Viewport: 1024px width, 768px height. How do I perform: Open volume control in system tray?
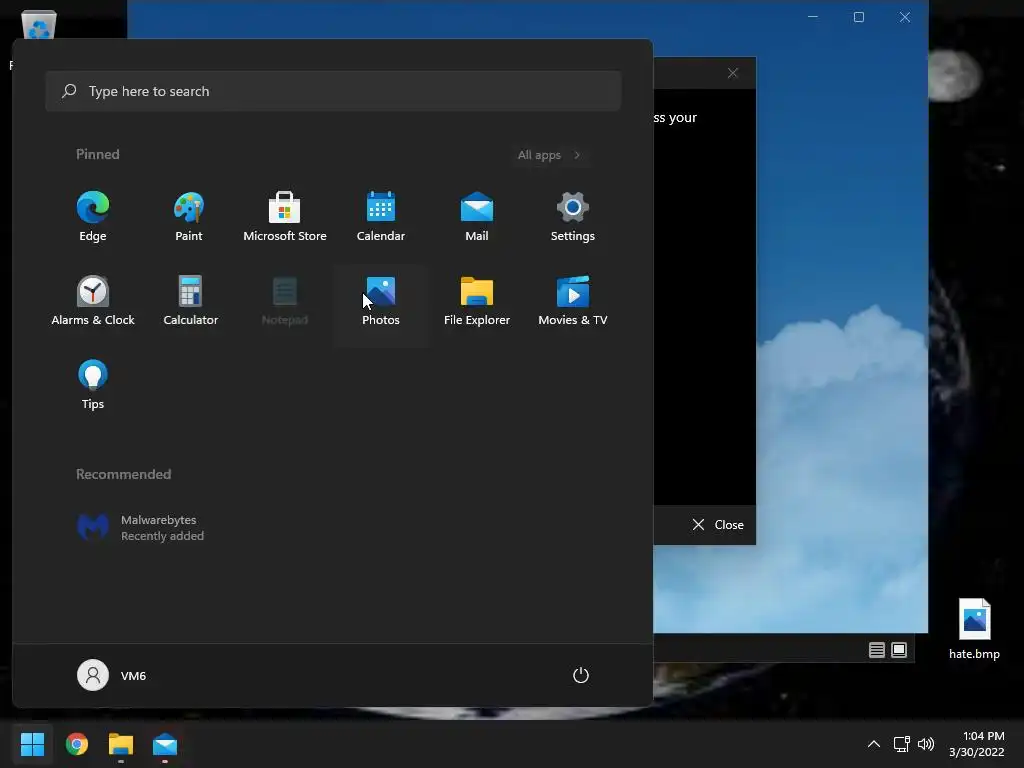coord(926,744)
